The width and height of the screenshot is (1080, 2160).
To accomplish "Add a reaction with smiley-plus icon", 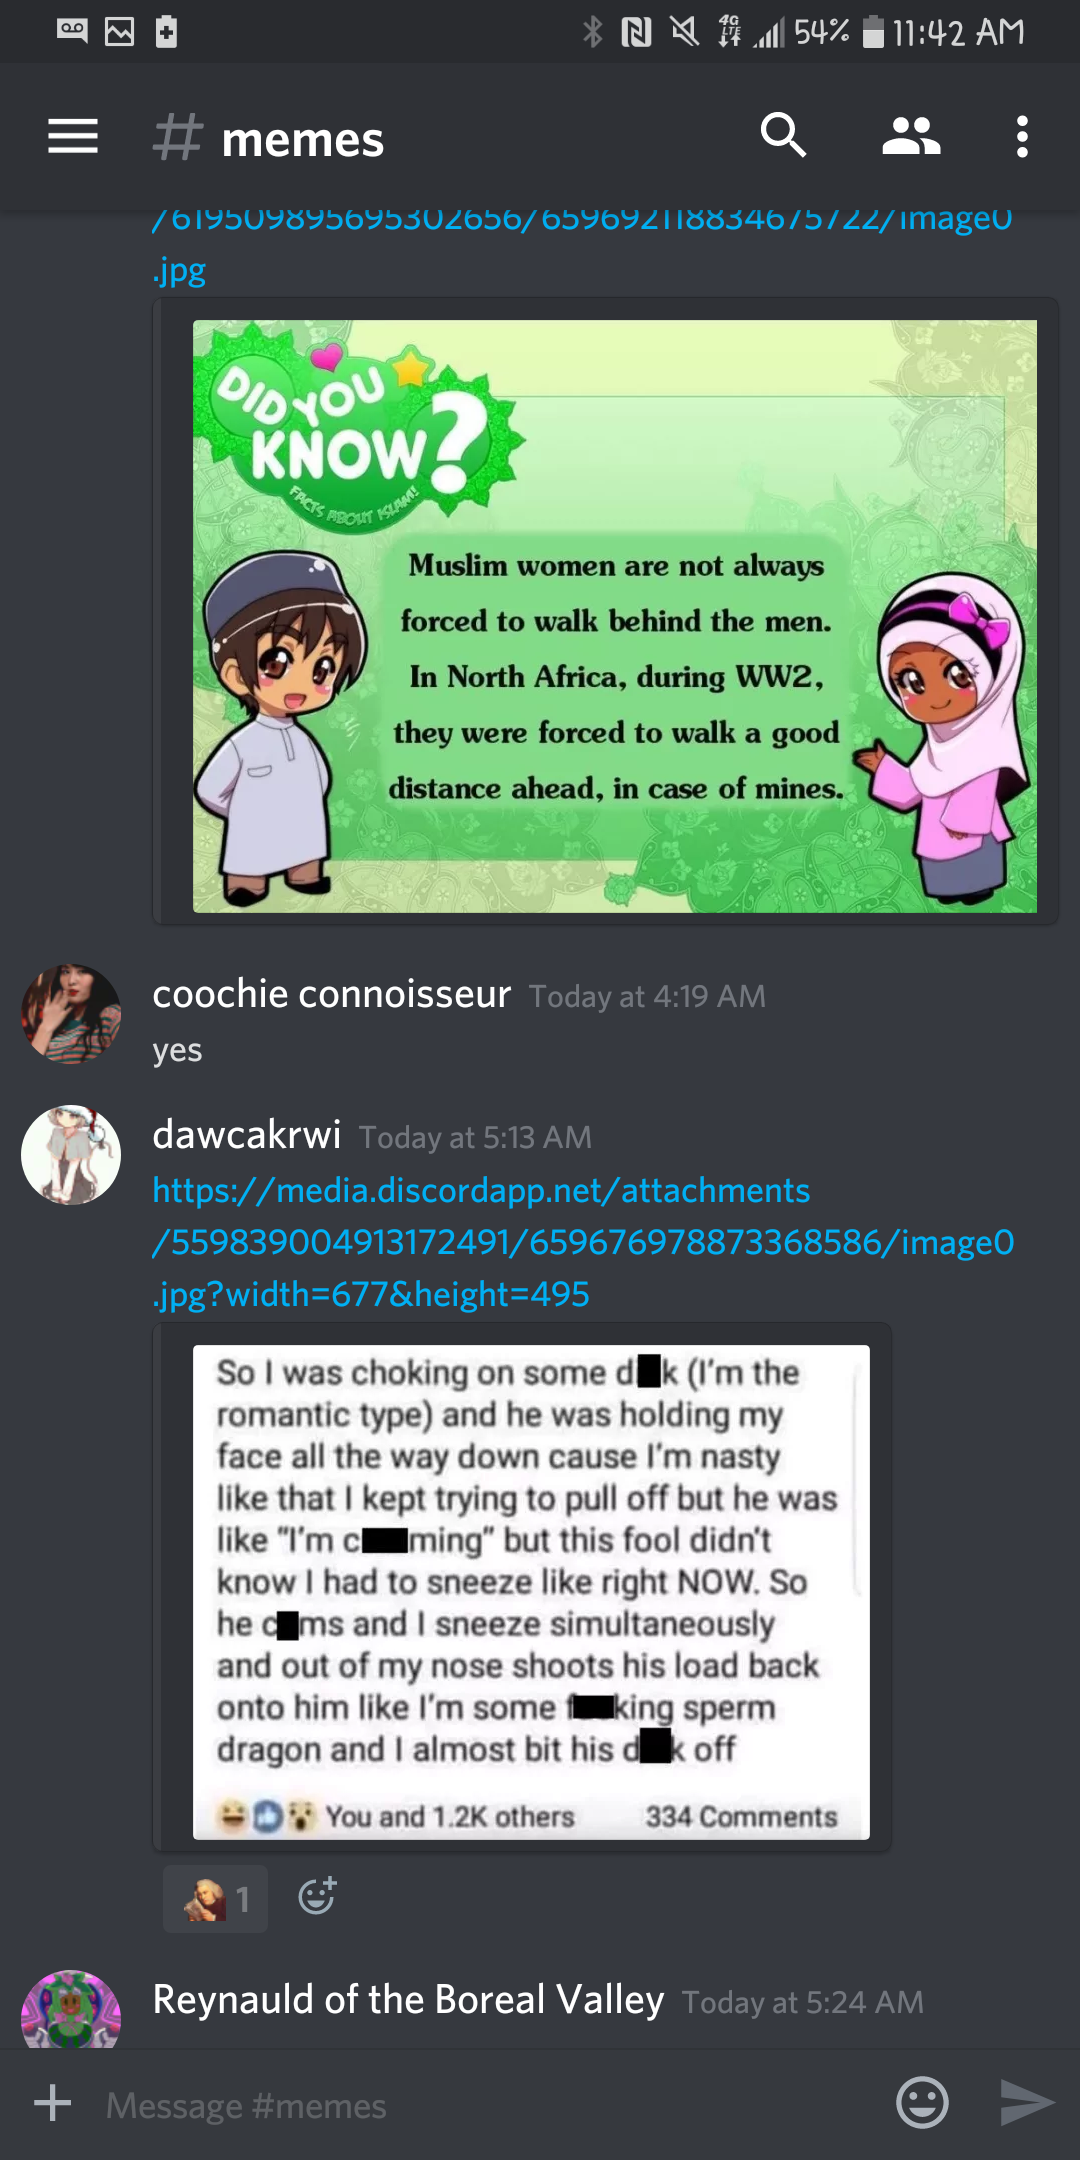I will (317, 1896).
